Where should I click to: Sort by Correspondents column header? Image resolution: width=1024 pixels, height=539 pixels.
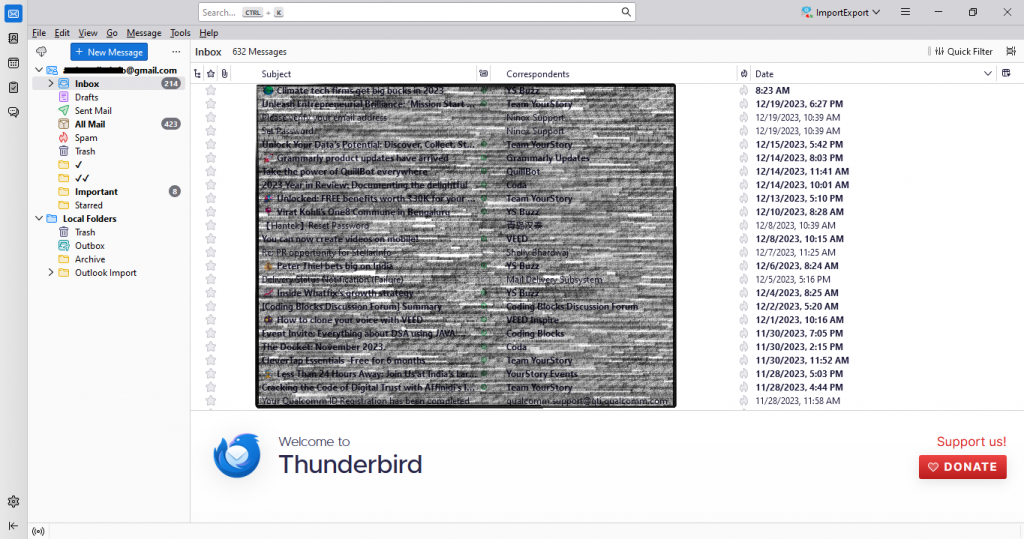click(x=537, y=74)
